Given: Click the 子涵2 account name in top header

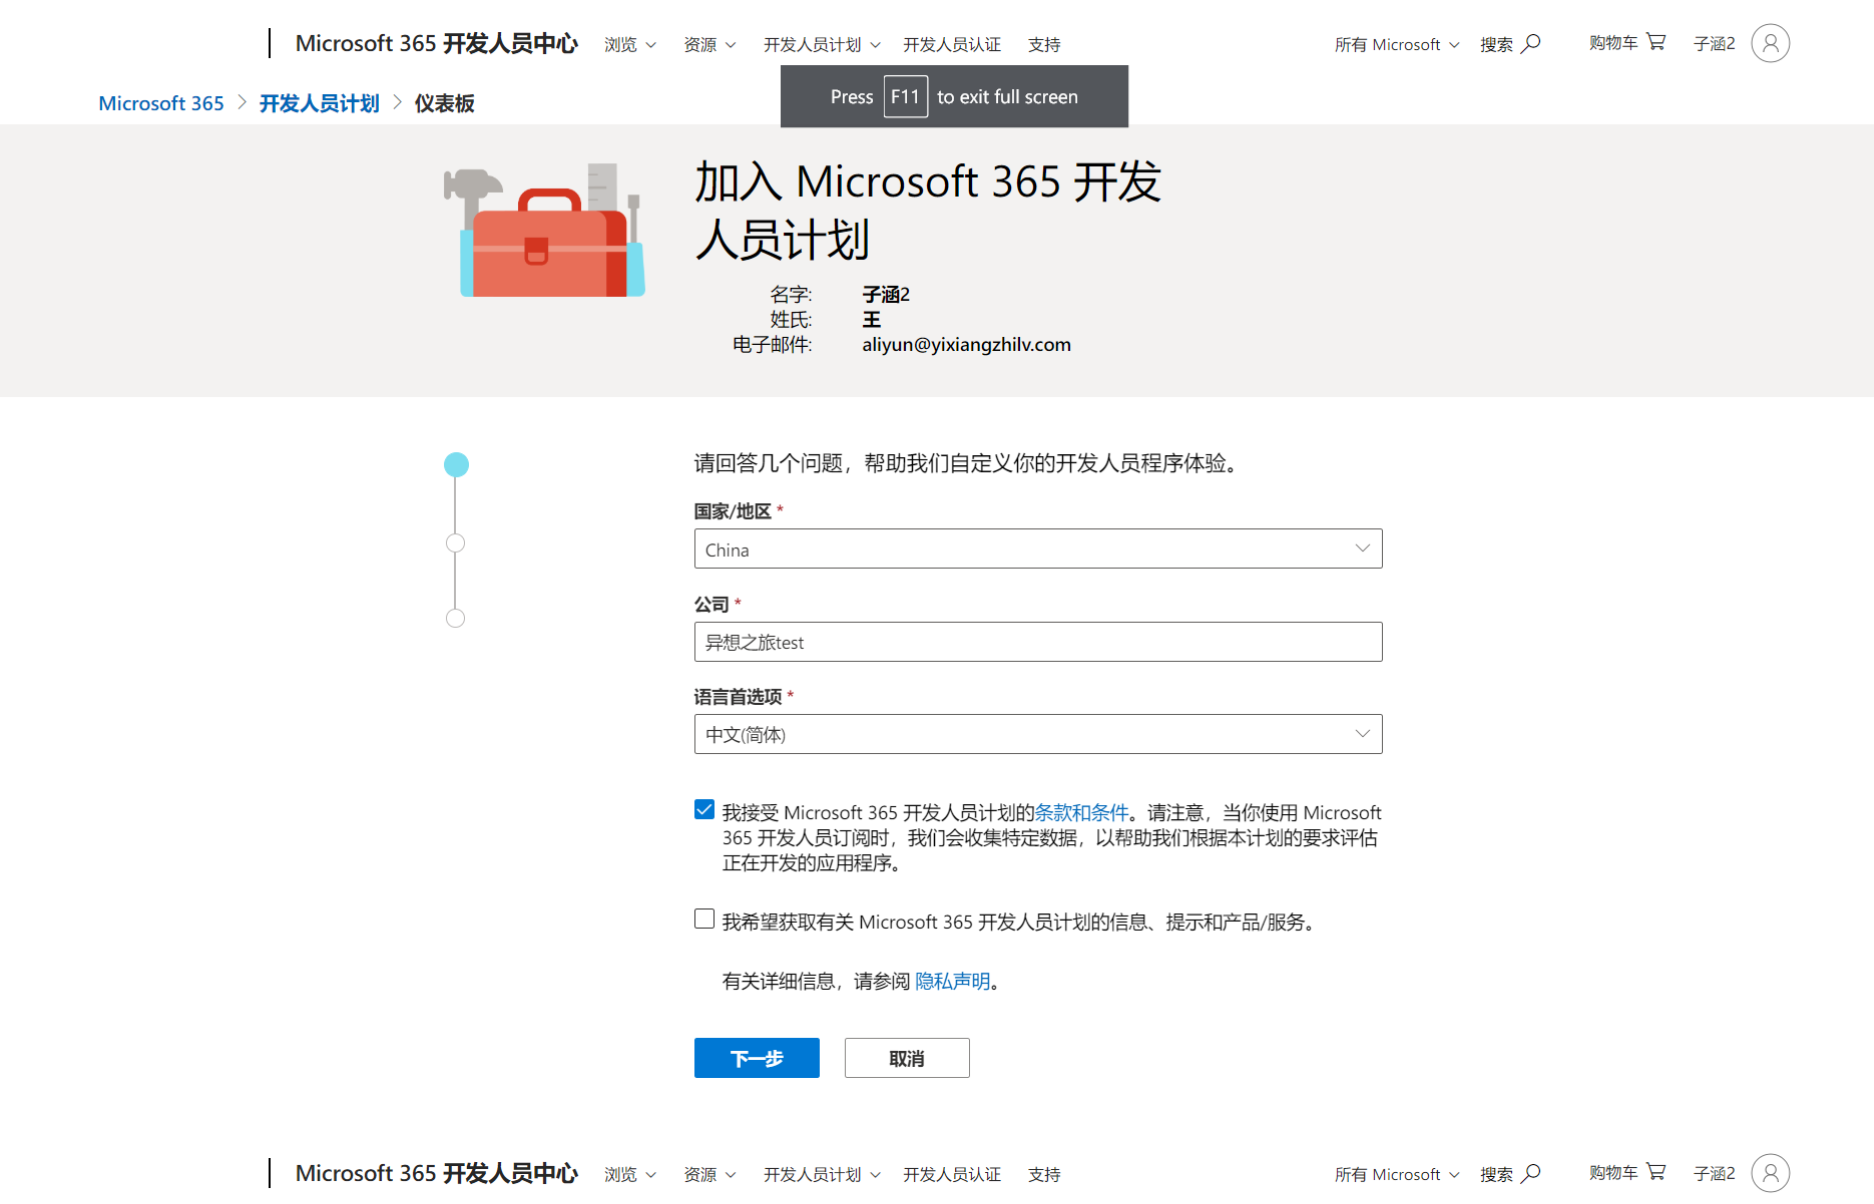Looking at the screenshot, I should click(1714, 44).
